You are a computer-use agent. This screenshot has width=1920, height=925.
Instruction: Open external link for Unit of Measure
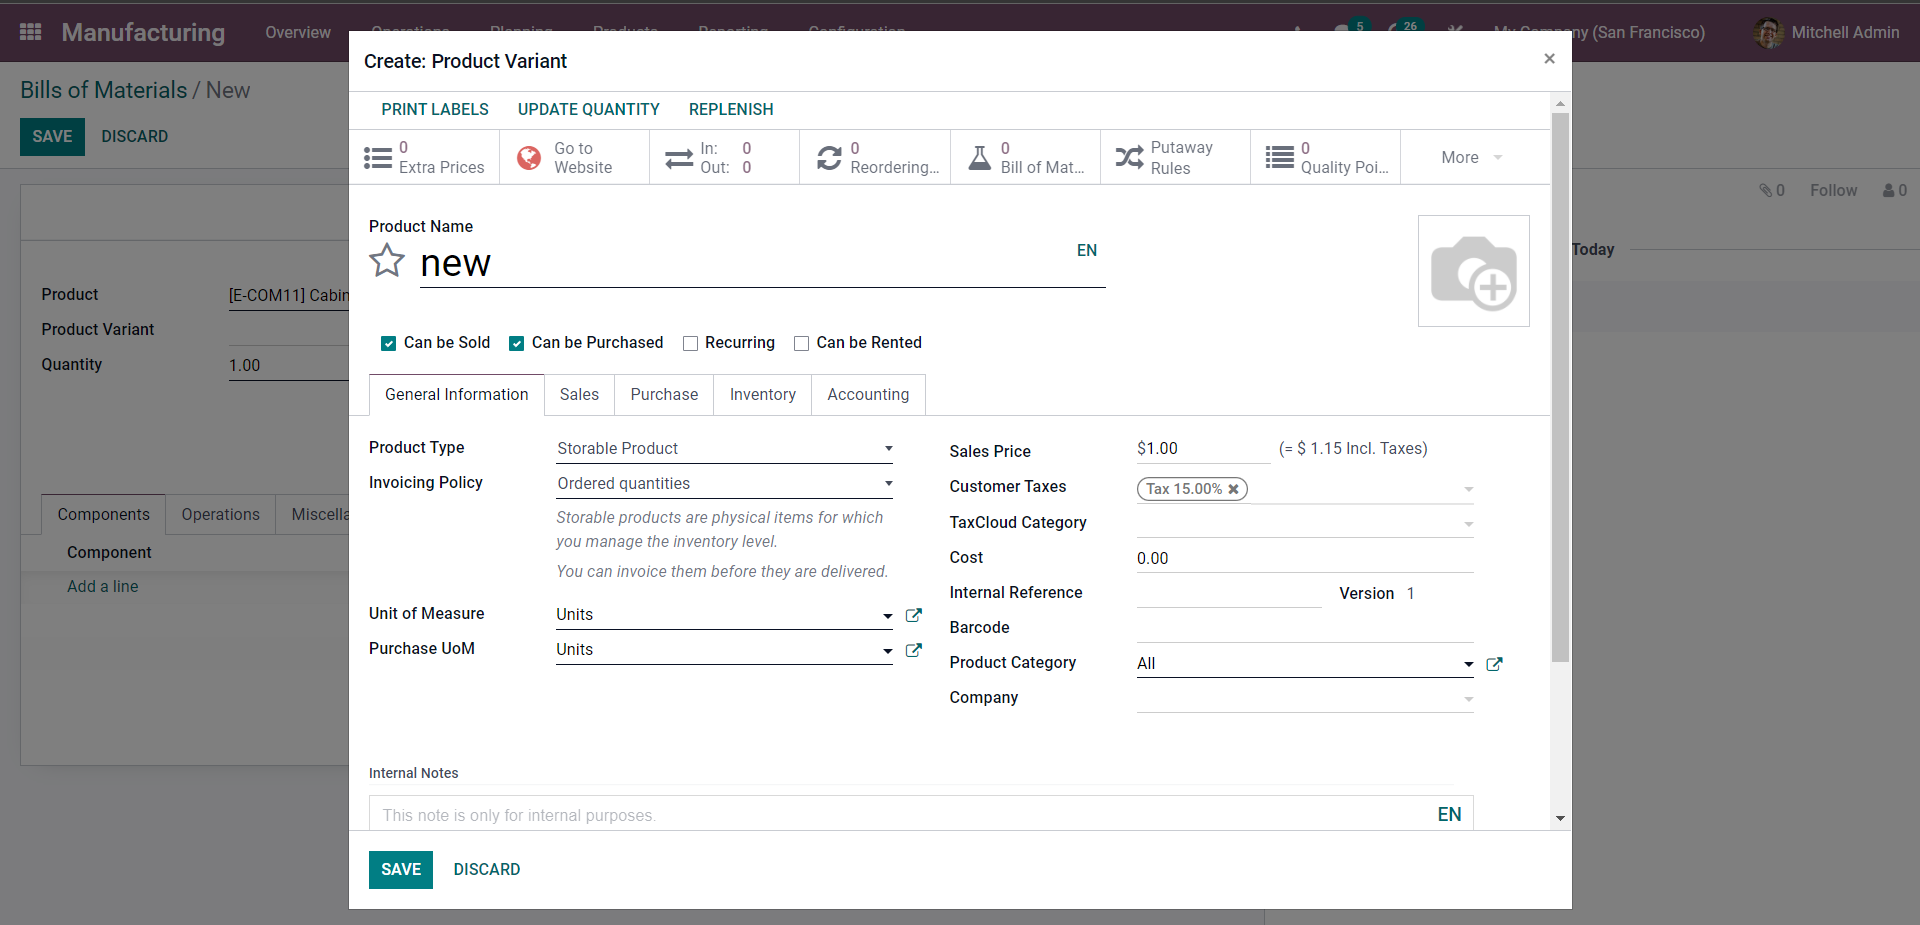click(913, 615)
